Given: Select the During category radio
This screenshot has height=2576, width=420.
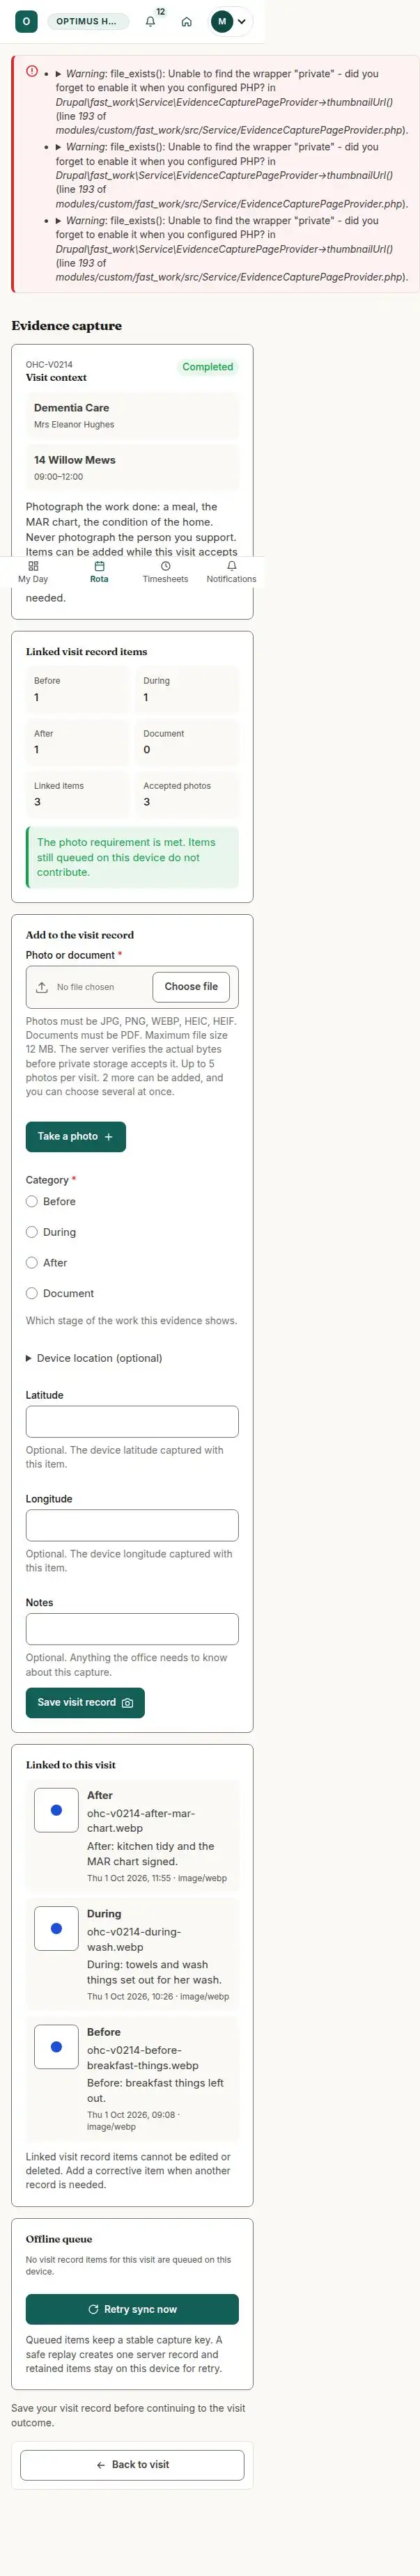Looking at the screenshot, I should pos(32,1232).
